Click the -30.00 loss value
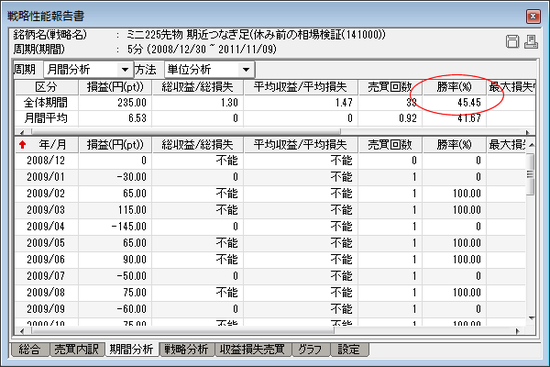The image size is (550, 367). (x=132, y=177)
